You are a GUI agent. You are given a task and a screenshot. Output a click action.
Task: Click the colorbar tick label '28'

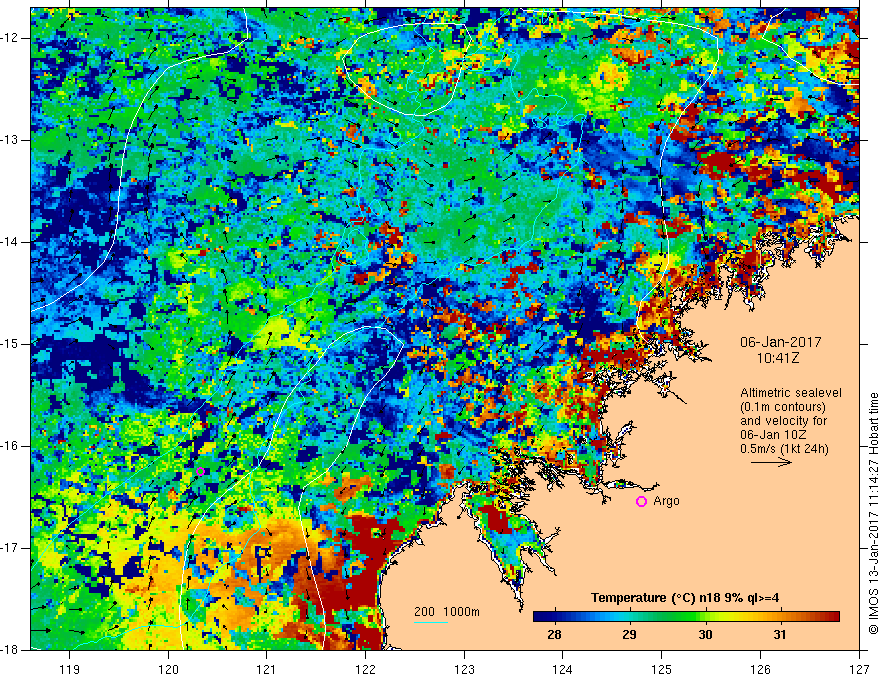pyautogui.click(x=554, y=635)
